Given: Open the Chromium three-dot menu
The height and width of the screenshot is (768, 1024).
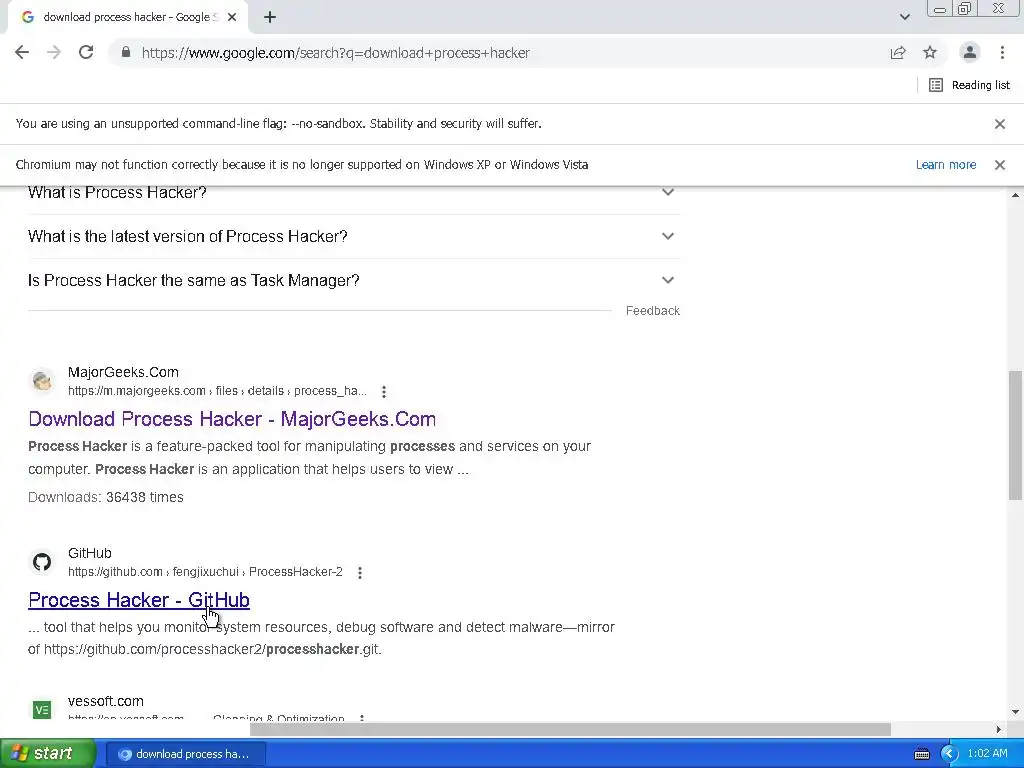Looking at the screenshot, I should (x=1002, y=53).
